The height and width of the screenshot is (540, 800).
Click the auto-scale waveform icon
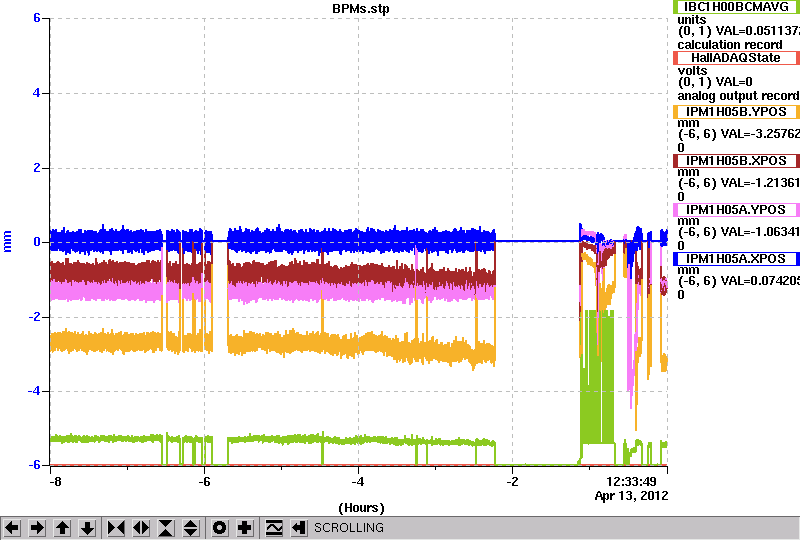(x=274, y=528)
